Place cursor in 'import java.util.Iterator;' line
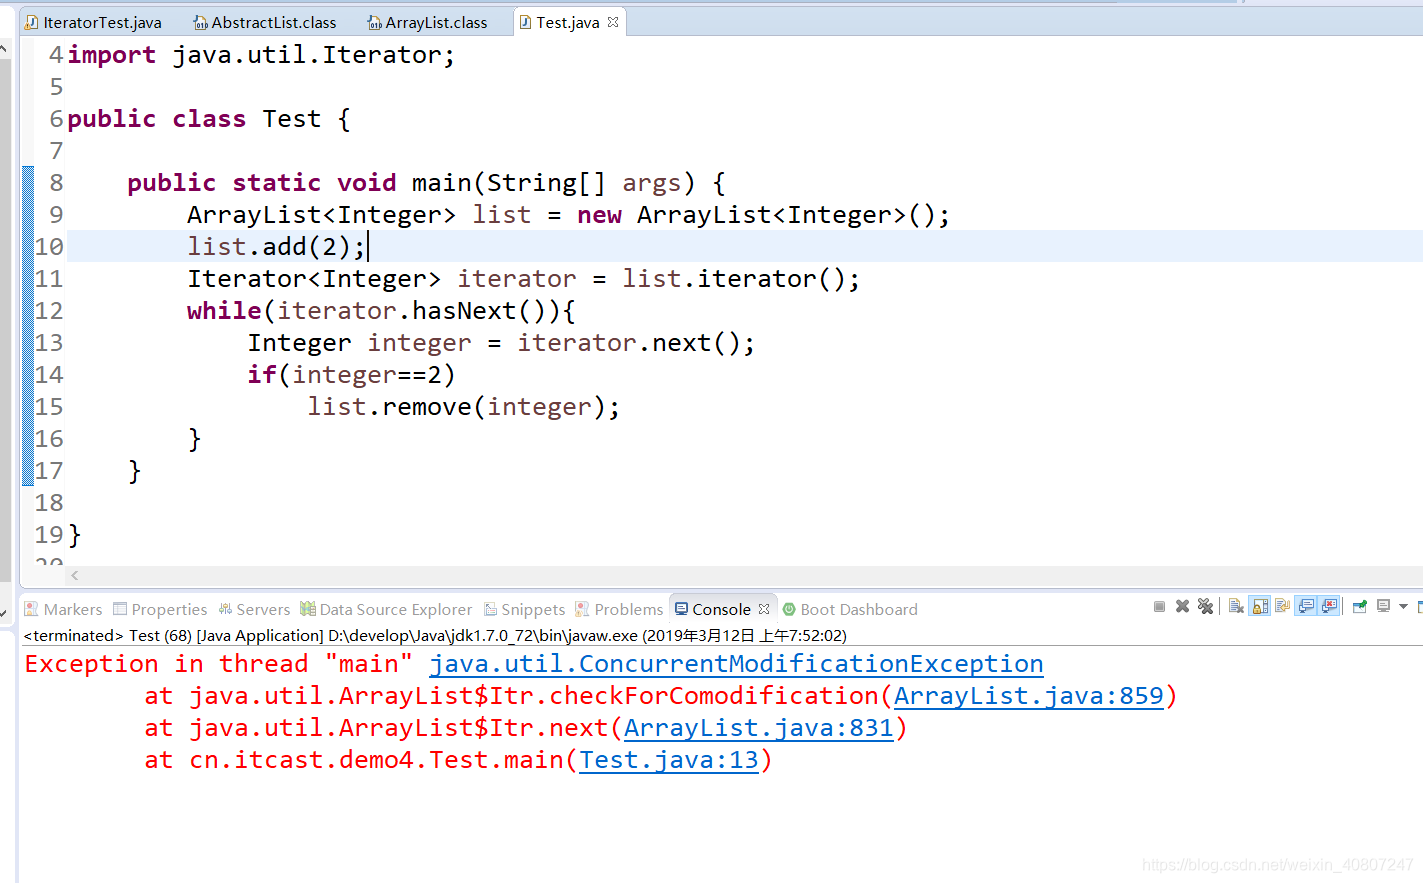This screenshot has width=1423, height=883. click(261, 55)
